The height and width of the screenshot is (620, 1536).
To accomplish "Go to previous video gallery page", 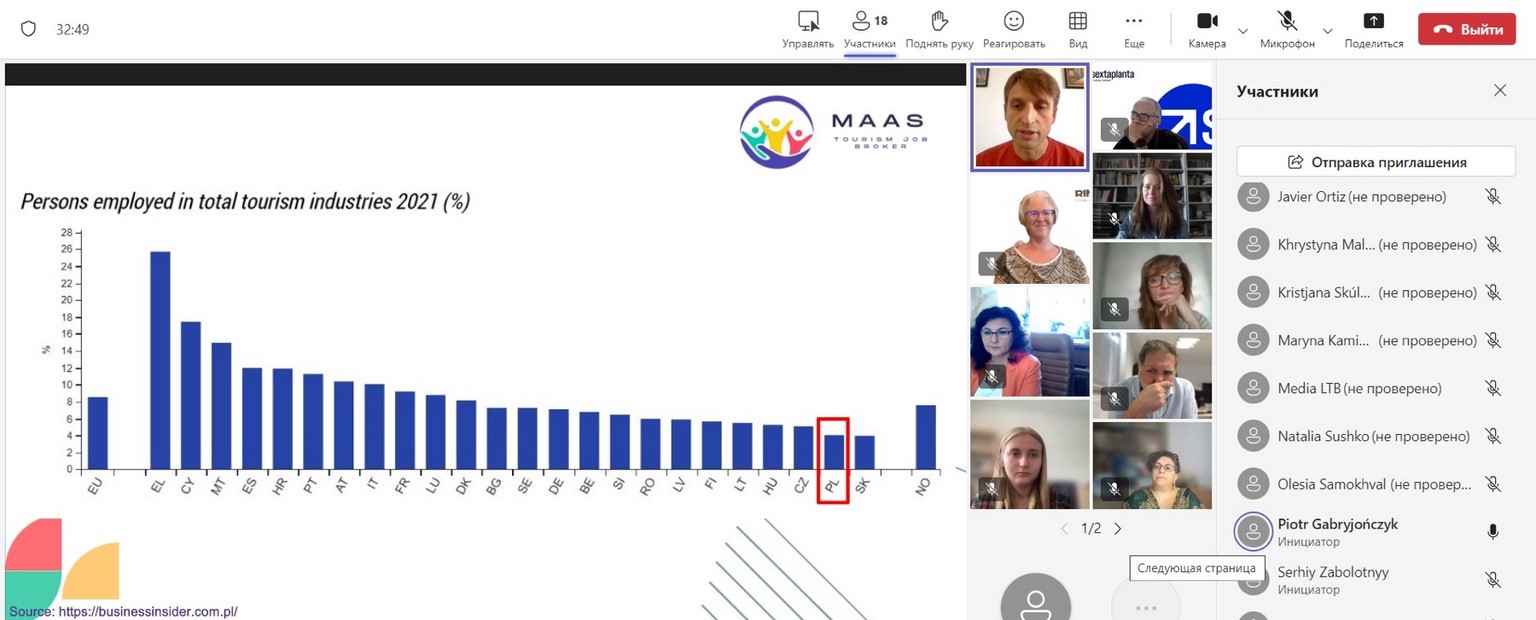I will point(1064,528).
